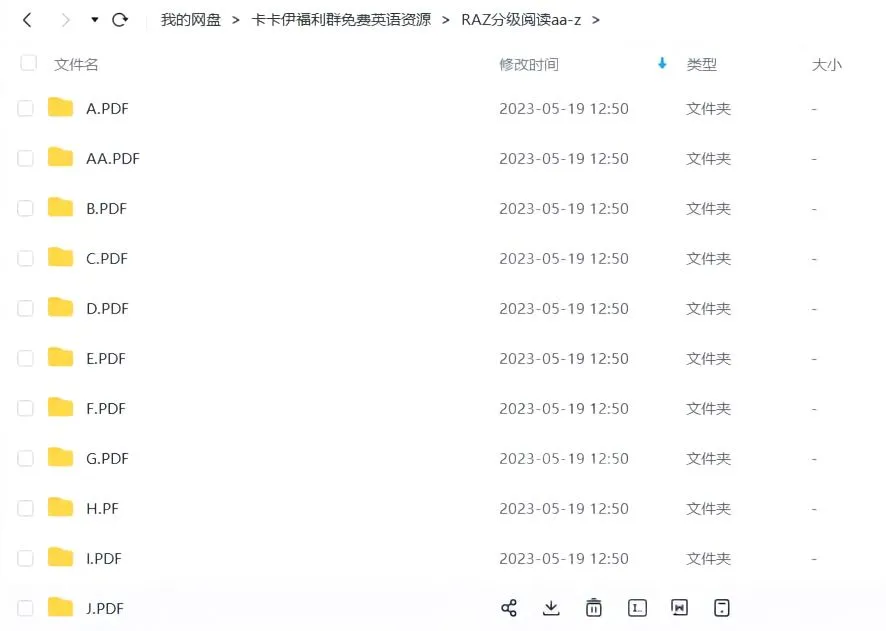The width and height of the screenshot is (886, 631).
Task: Check the J.PDF folder checkbox
Action: 25,608
